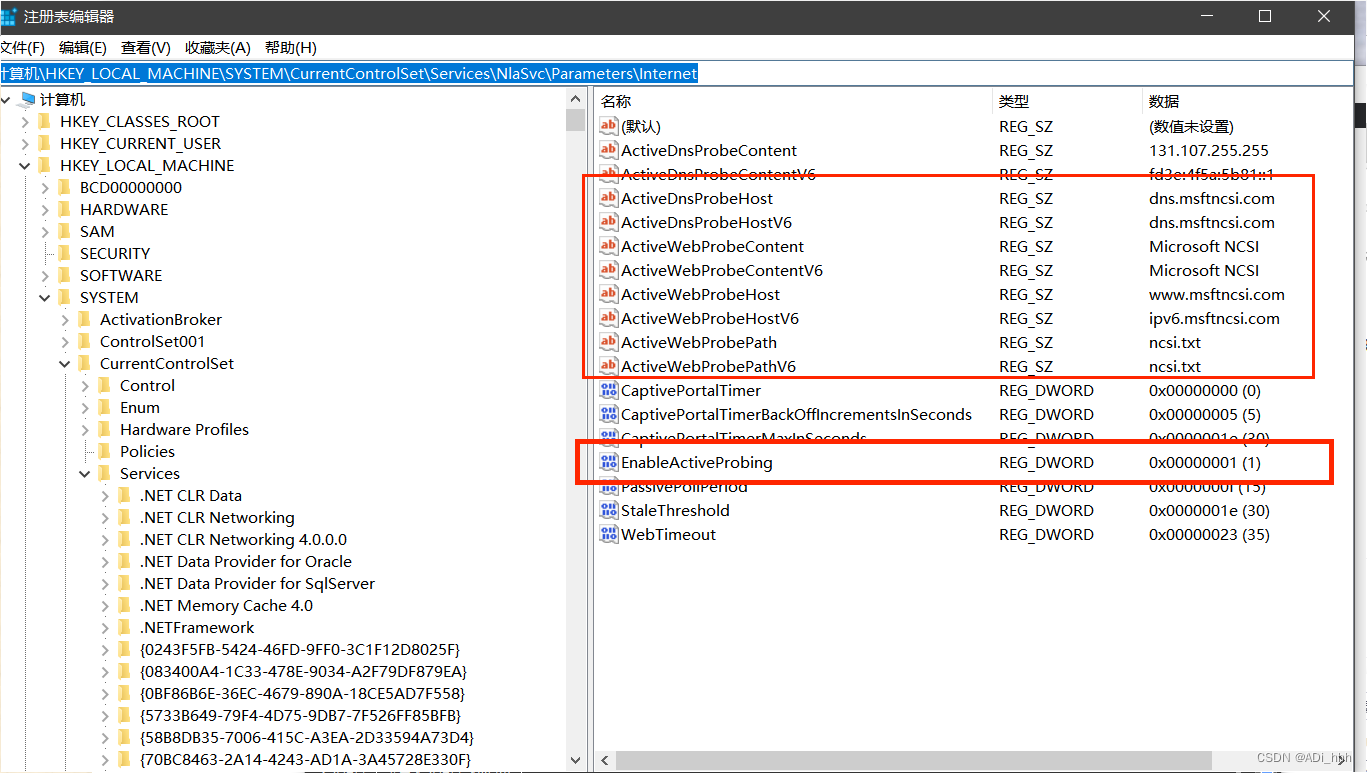The width and height of the screenshot is (1367, 773).
Task: Open the 查看(V) menu
Action: coord(146,47)
